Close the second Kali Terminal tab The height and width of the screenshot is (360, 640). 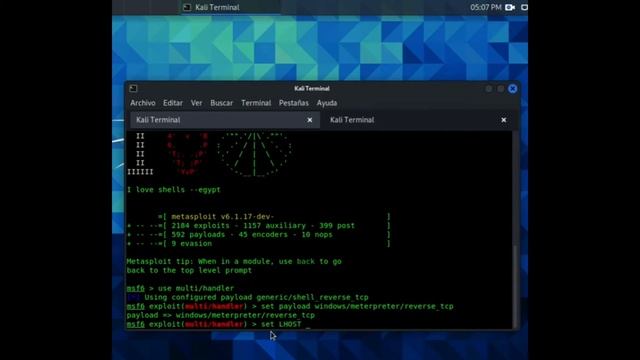pyautogui.click(x=504, y=120)
